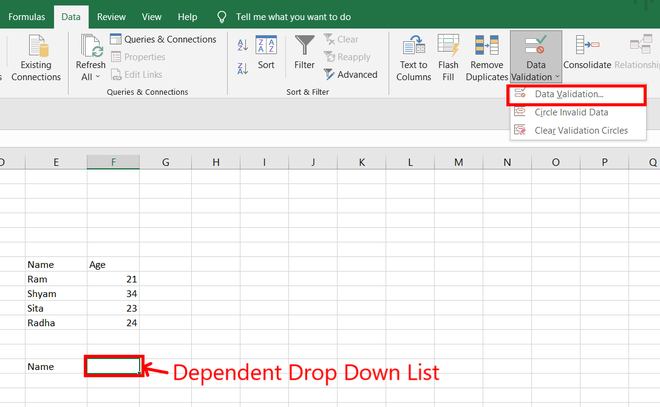
Task: Click Remove Duplicates
Action: pos(487,58)
